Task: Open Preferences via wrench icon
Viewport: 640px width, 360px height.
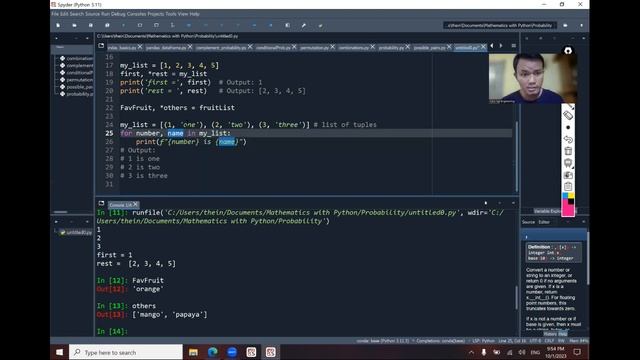Action: [304, 25]
